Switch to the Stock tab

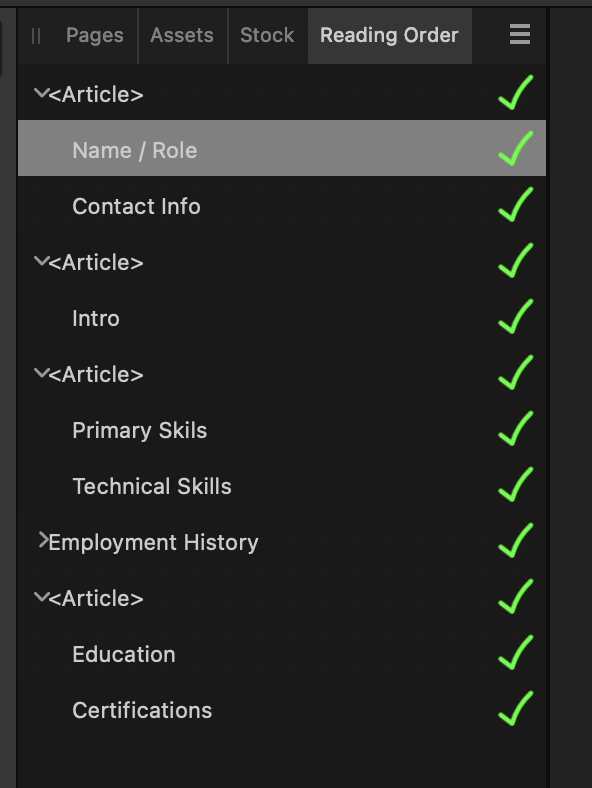pos(267,35)
